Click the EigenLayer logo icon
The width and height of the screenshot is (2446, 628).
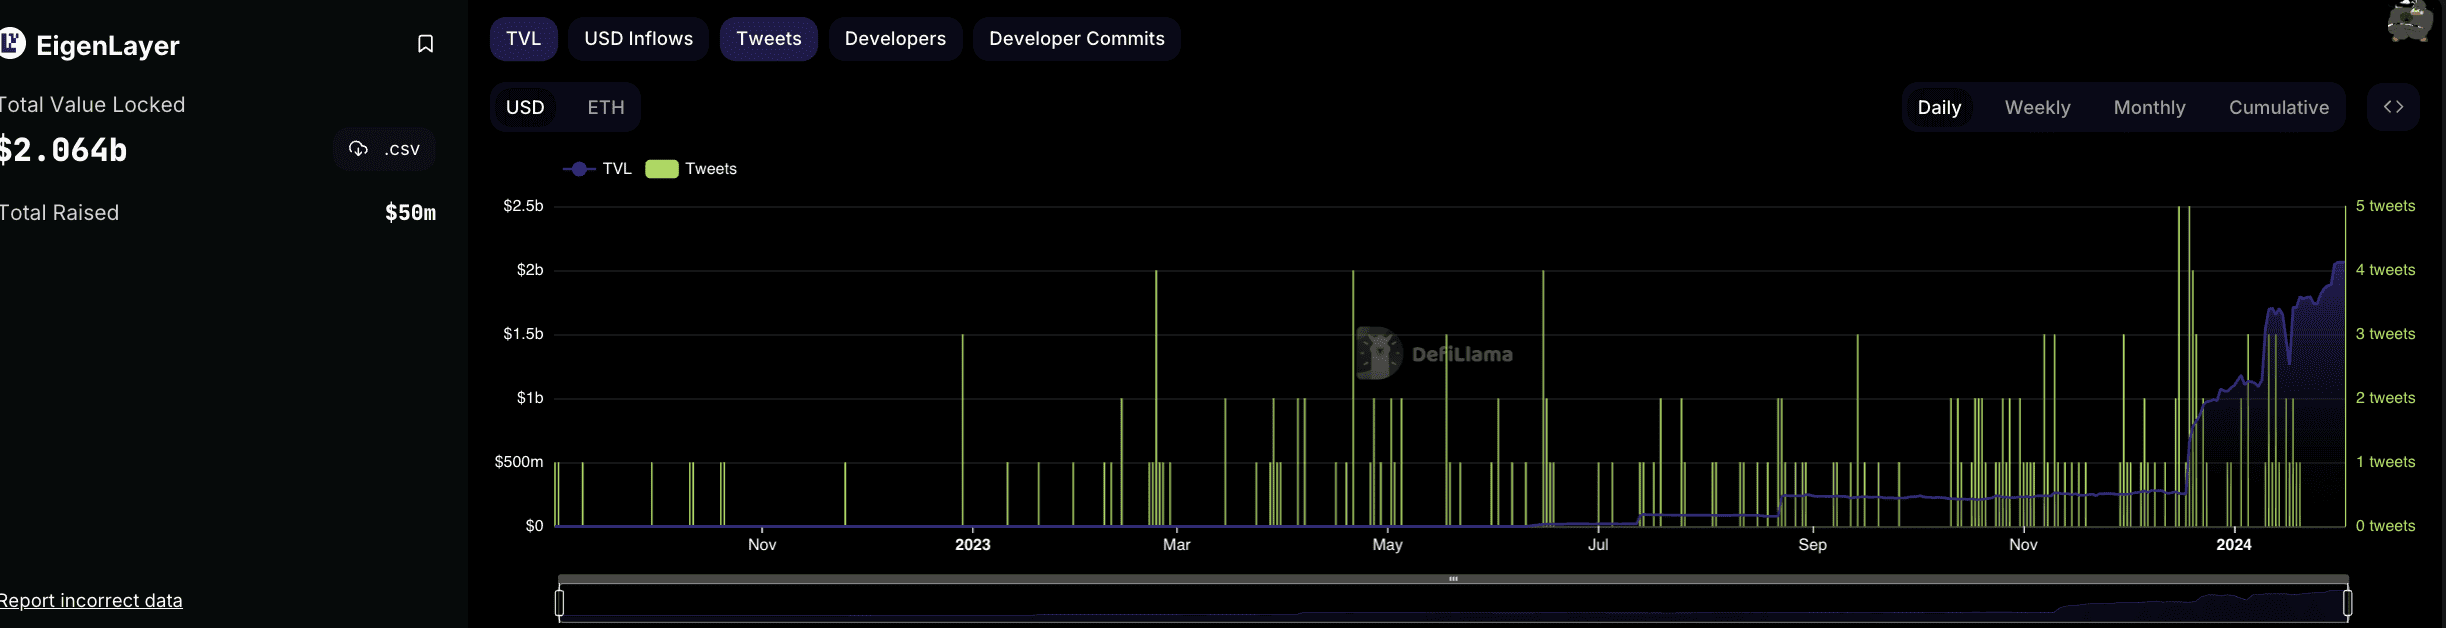coord(12,44)
